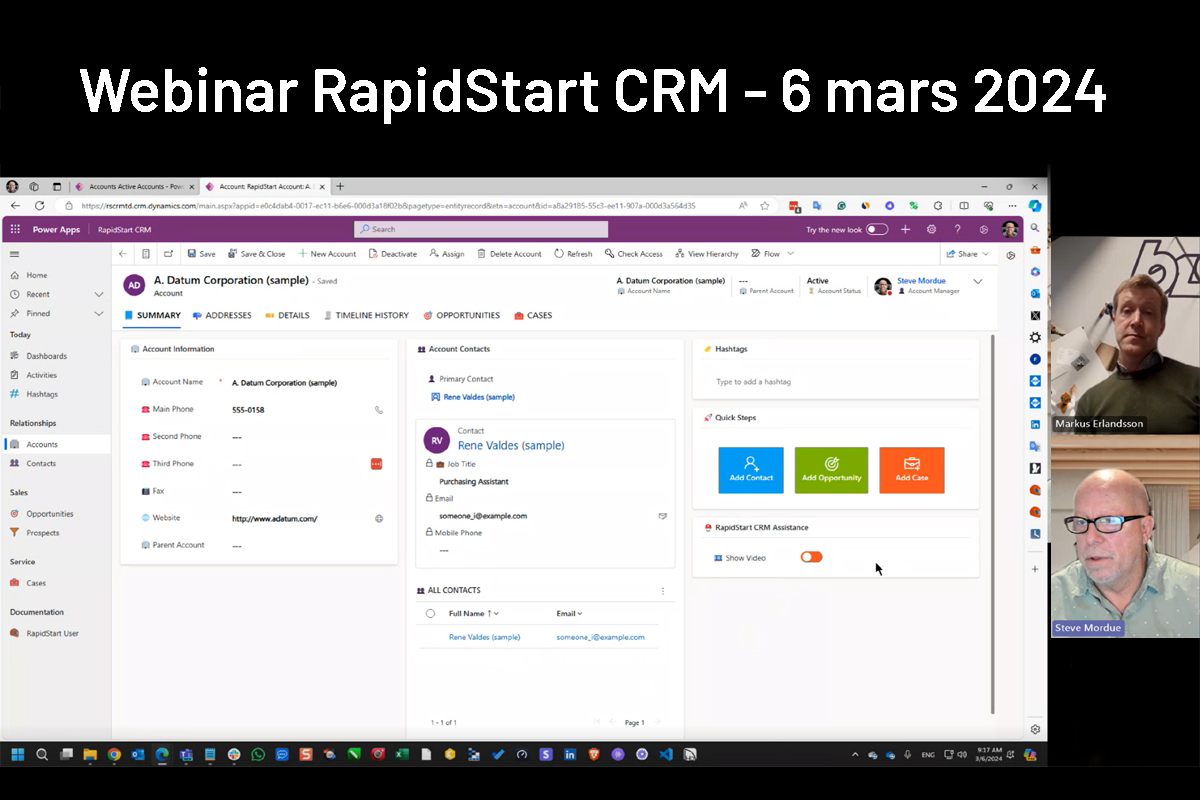Click the orange Add Case tile
This screenshot has height=800, width=1200.
[x=911, y=470]
